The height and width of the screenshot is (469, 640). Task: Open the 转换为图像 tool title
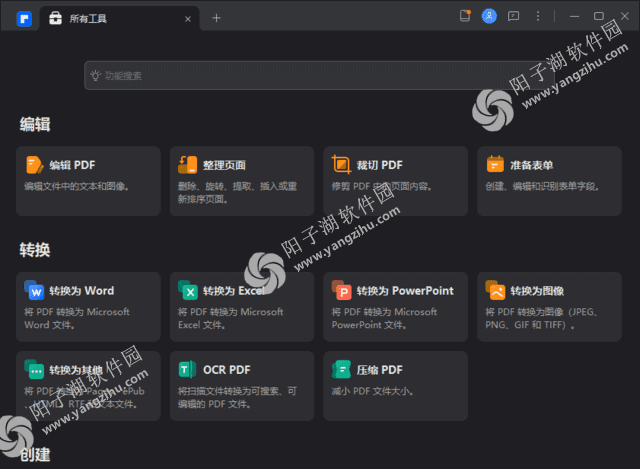pyautogui.click(x=537, y=291)
